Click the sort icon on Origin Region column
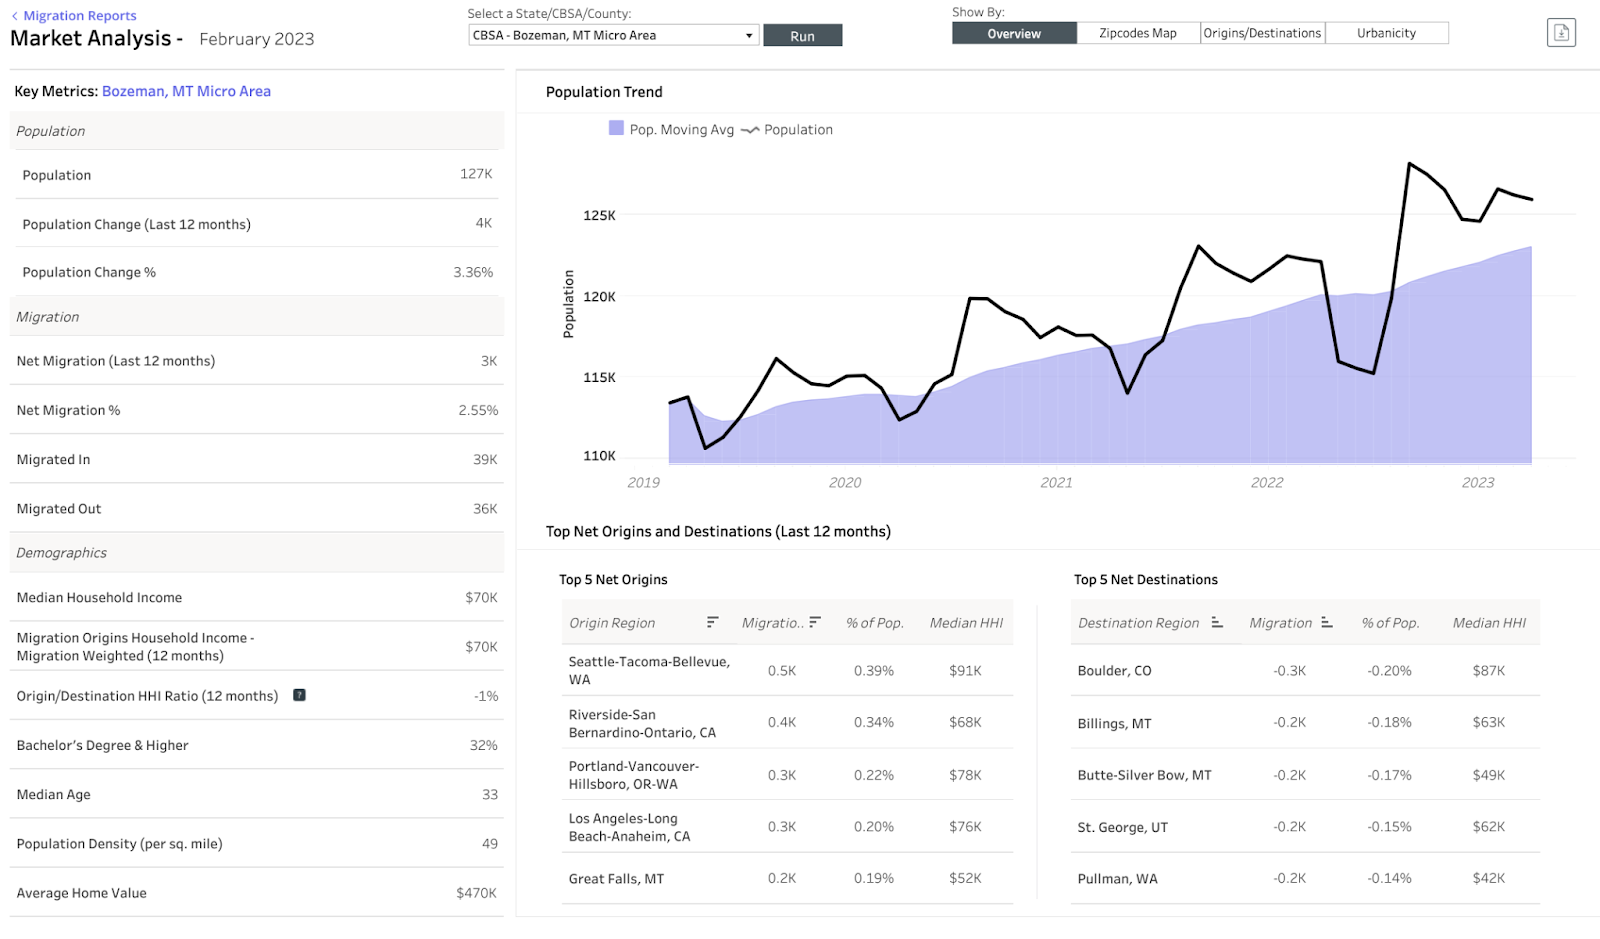The image size is (1600, 939). click(712, 622)
